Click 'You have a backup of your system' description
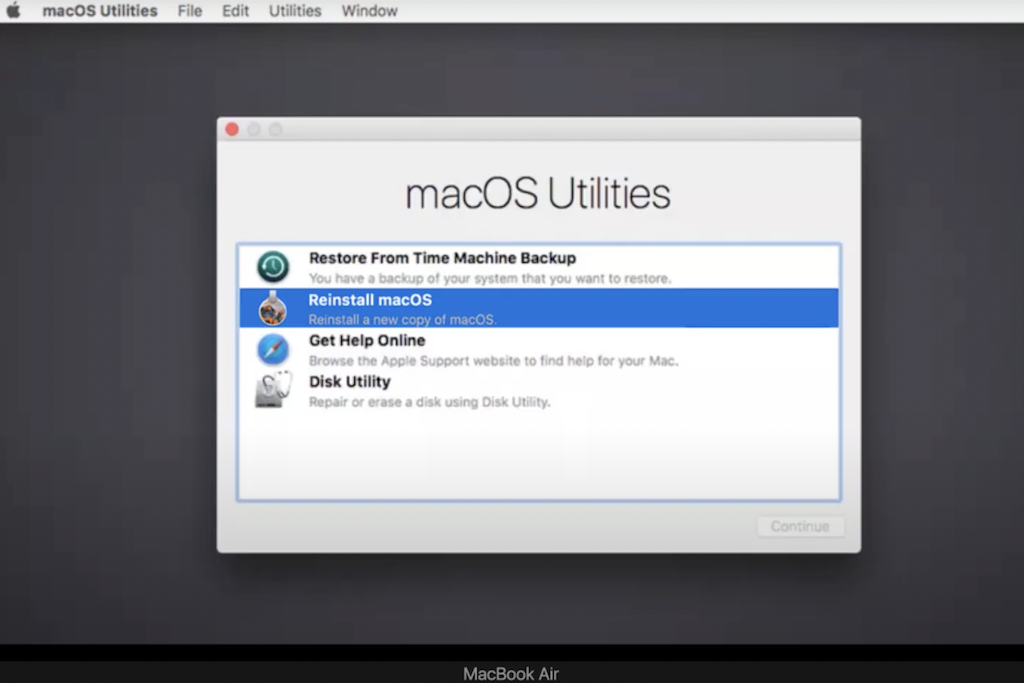The image size is (1024, 683). [490, 278]
